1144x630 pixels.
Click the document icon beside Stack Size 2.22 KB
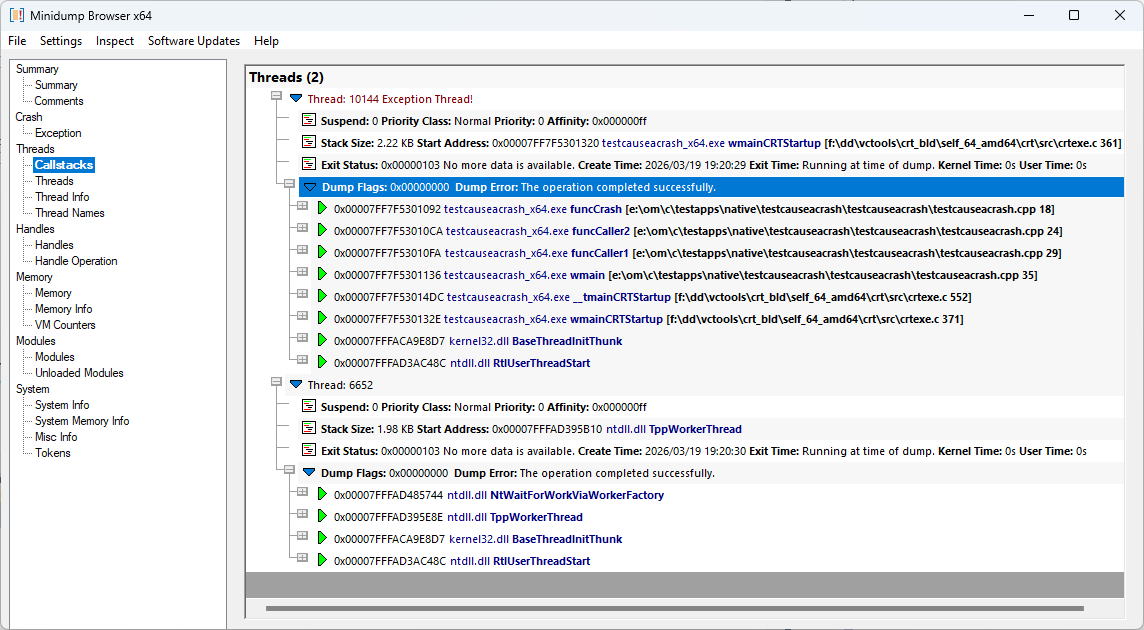pos(309,143)
